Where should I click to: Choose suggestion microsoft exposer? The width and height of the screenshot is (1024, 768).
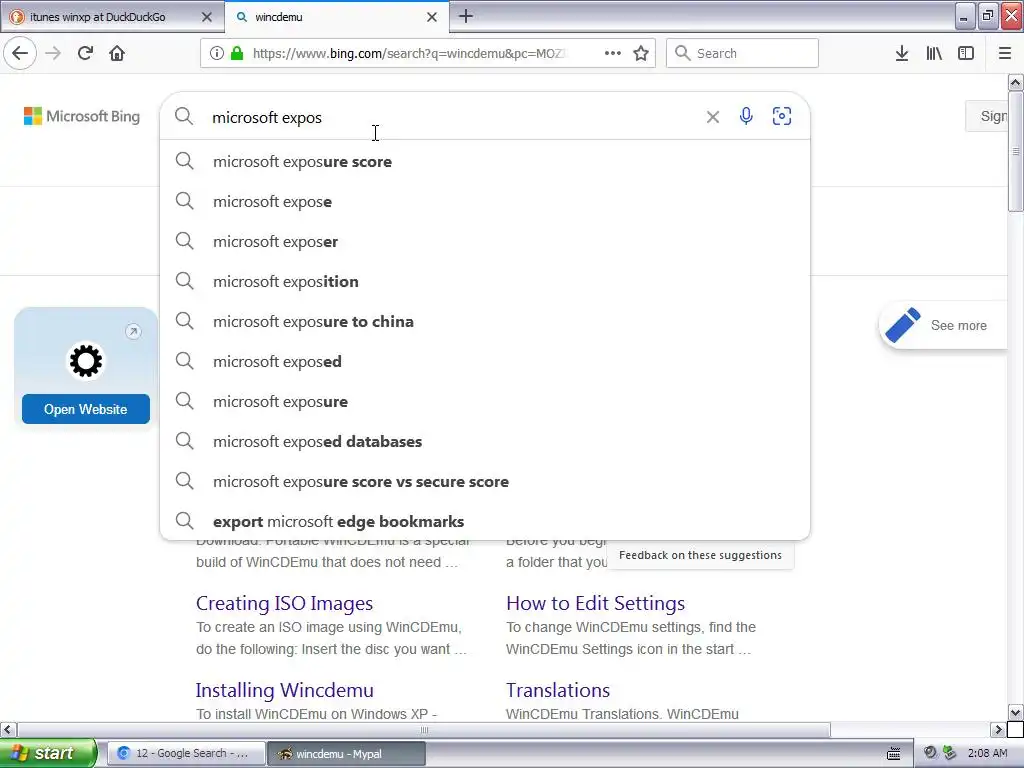[x=485, y=242]
